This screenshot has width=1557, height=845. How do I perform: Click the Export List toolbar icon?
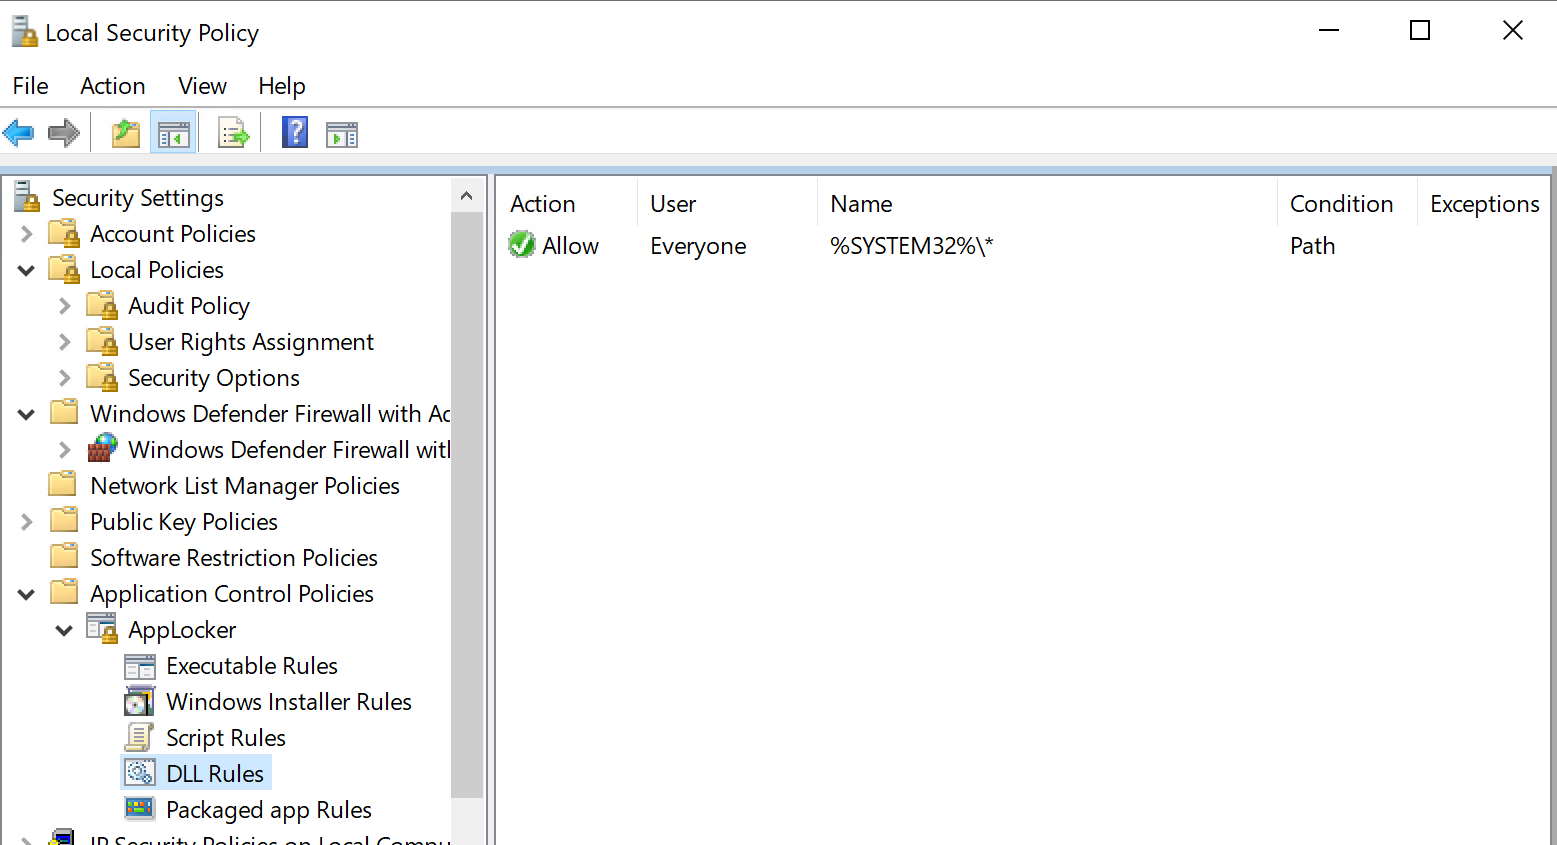(x=233, y=133)
